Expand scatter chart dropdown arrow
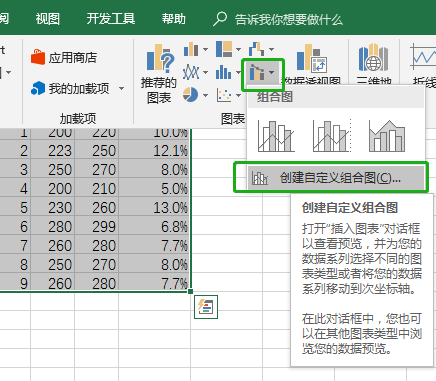 point(238,96)
